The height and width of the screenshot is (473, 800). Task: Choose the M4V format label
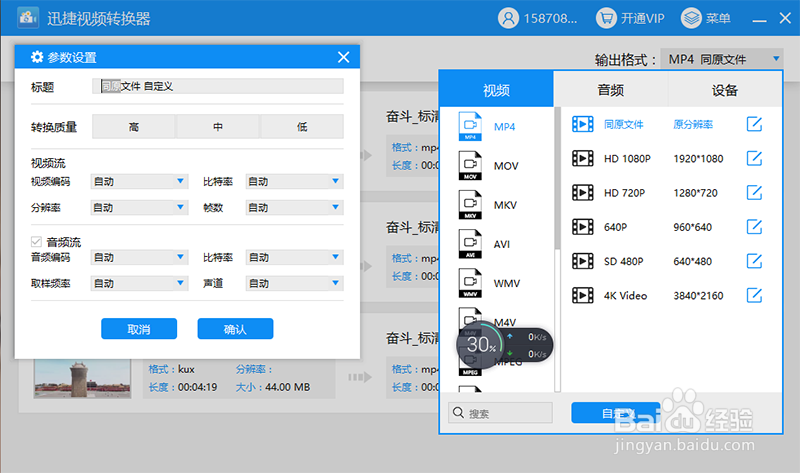coord(505,322)
